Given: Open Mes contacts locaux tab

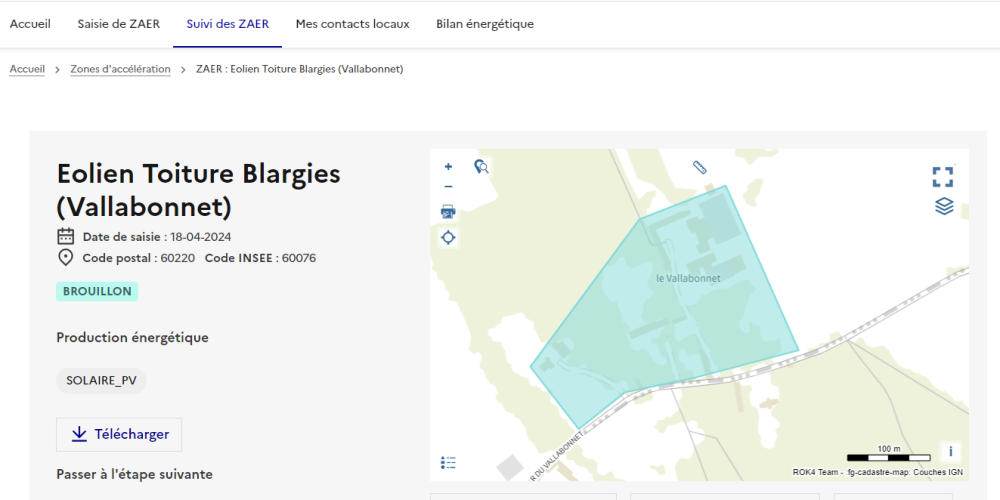Looking at the screenshot, I should 352,24.
